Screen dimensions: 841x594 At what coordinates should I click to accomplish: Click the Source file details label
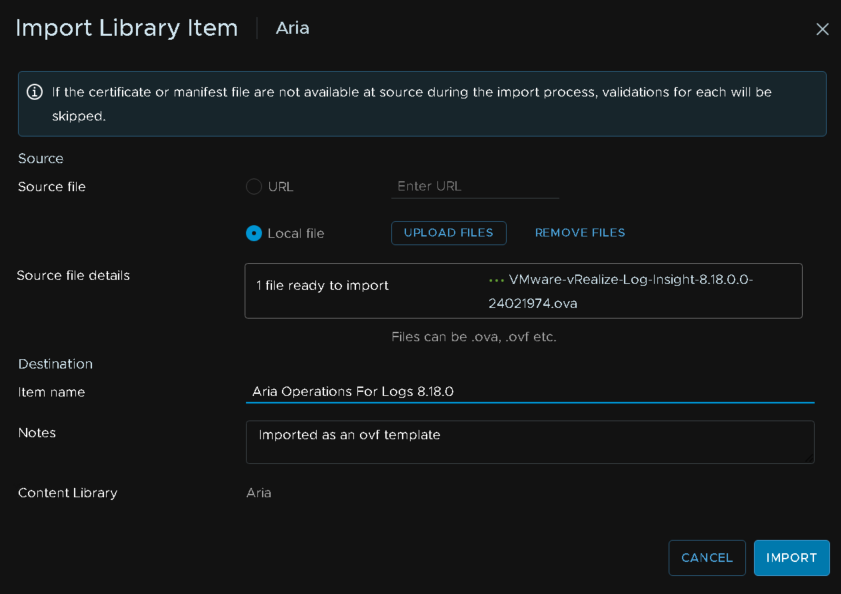point(73,275)
